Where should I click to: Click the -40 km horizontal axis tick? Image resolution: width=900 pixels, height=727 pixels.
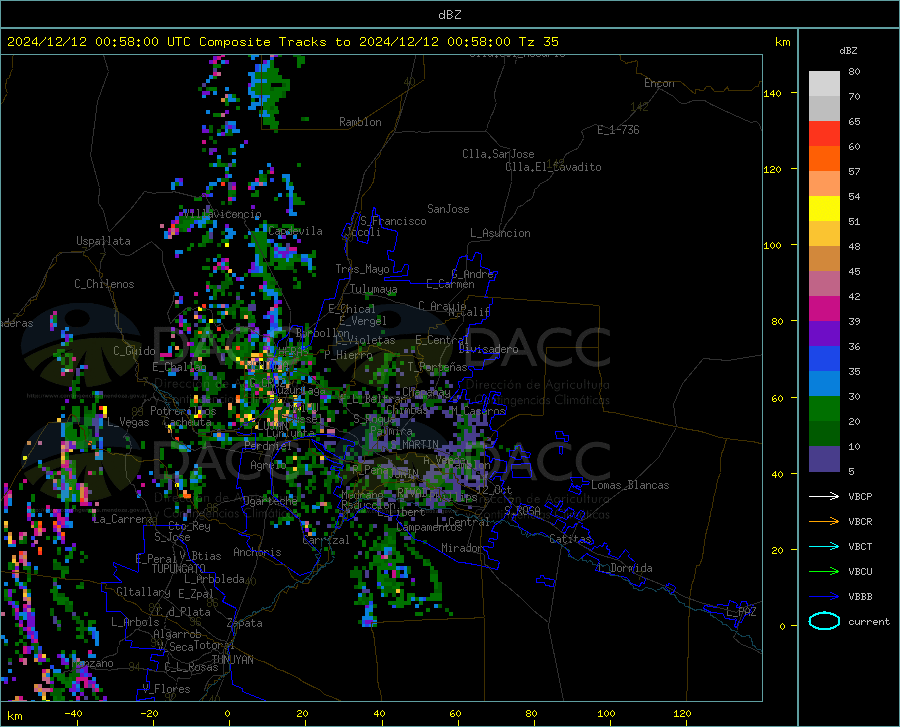point(73,713)
